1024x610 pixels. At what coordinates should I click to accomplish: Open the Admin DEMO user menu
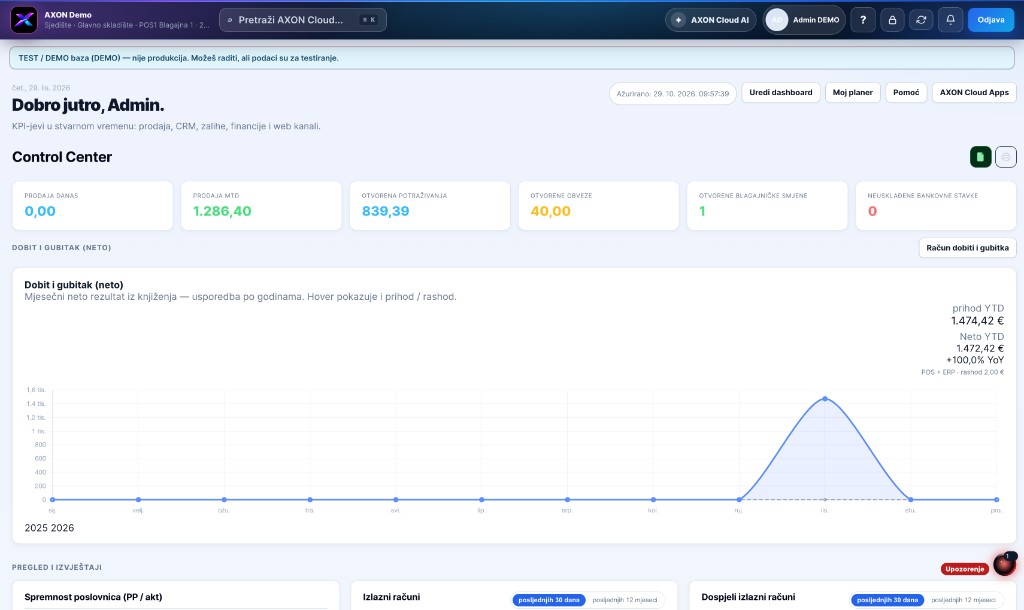[804, 20]
